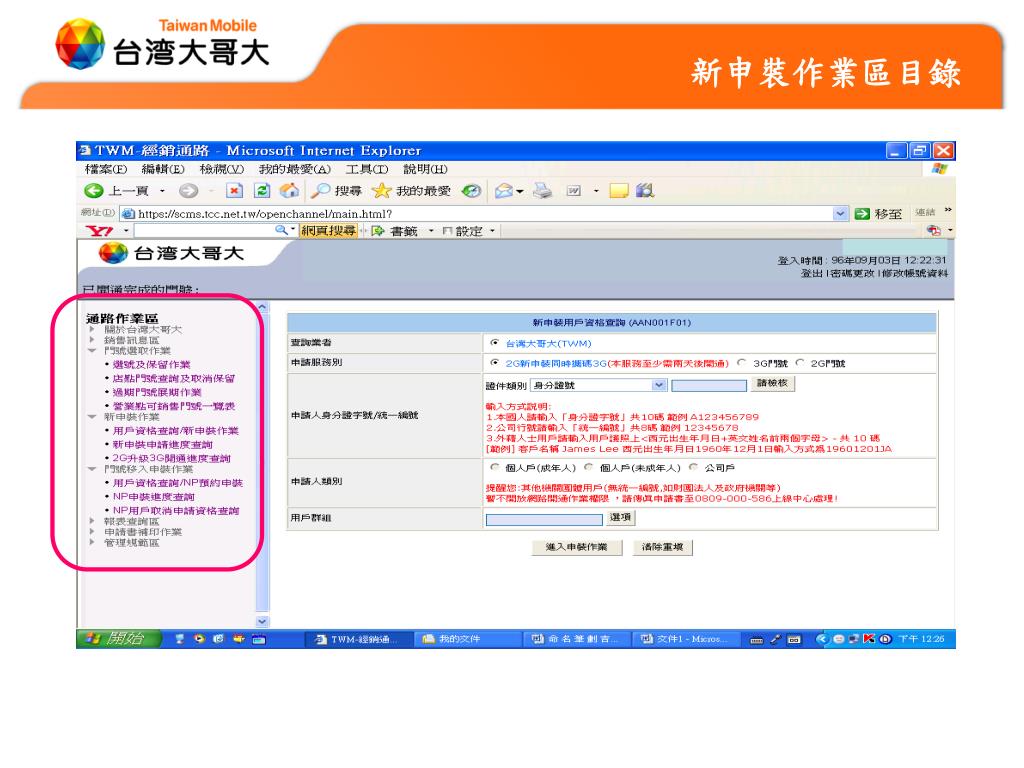Viewport: 1024px width, 768px height.
Task: Click 登出 logout link
Action: tap(811, 273)
